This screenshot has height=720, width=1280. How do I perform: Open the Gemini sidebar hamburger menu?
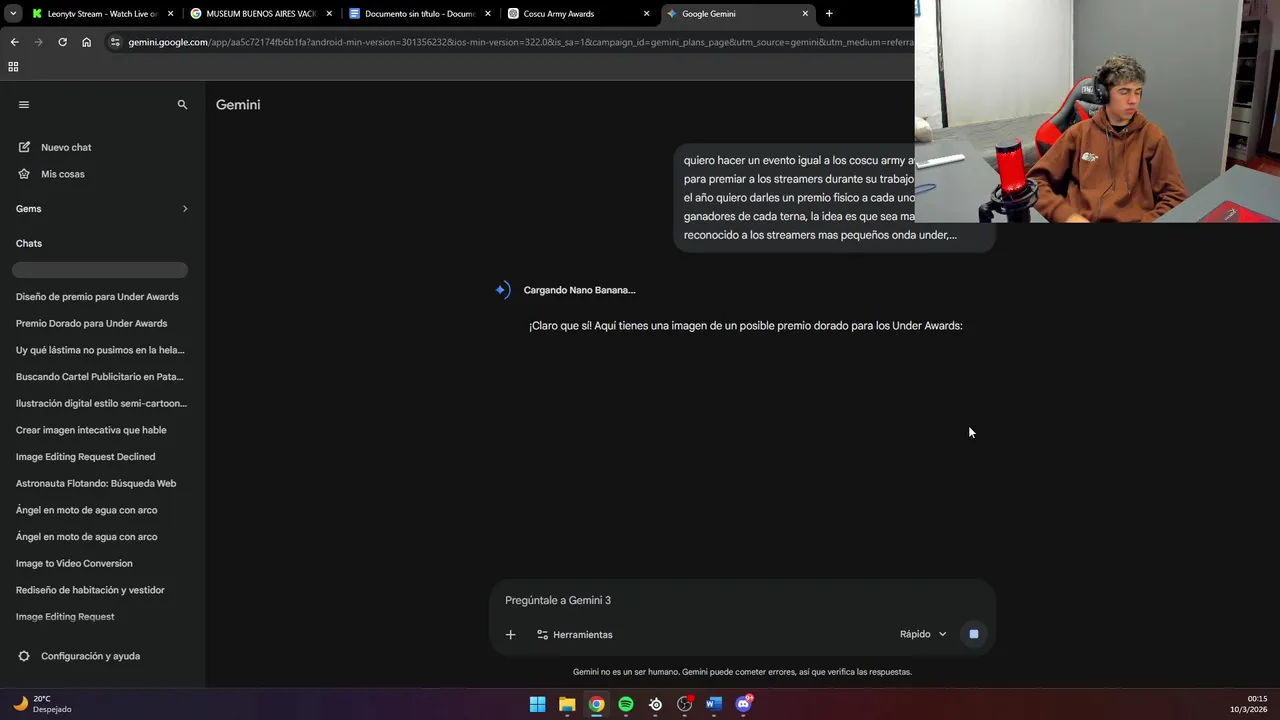tap(24, 104)
